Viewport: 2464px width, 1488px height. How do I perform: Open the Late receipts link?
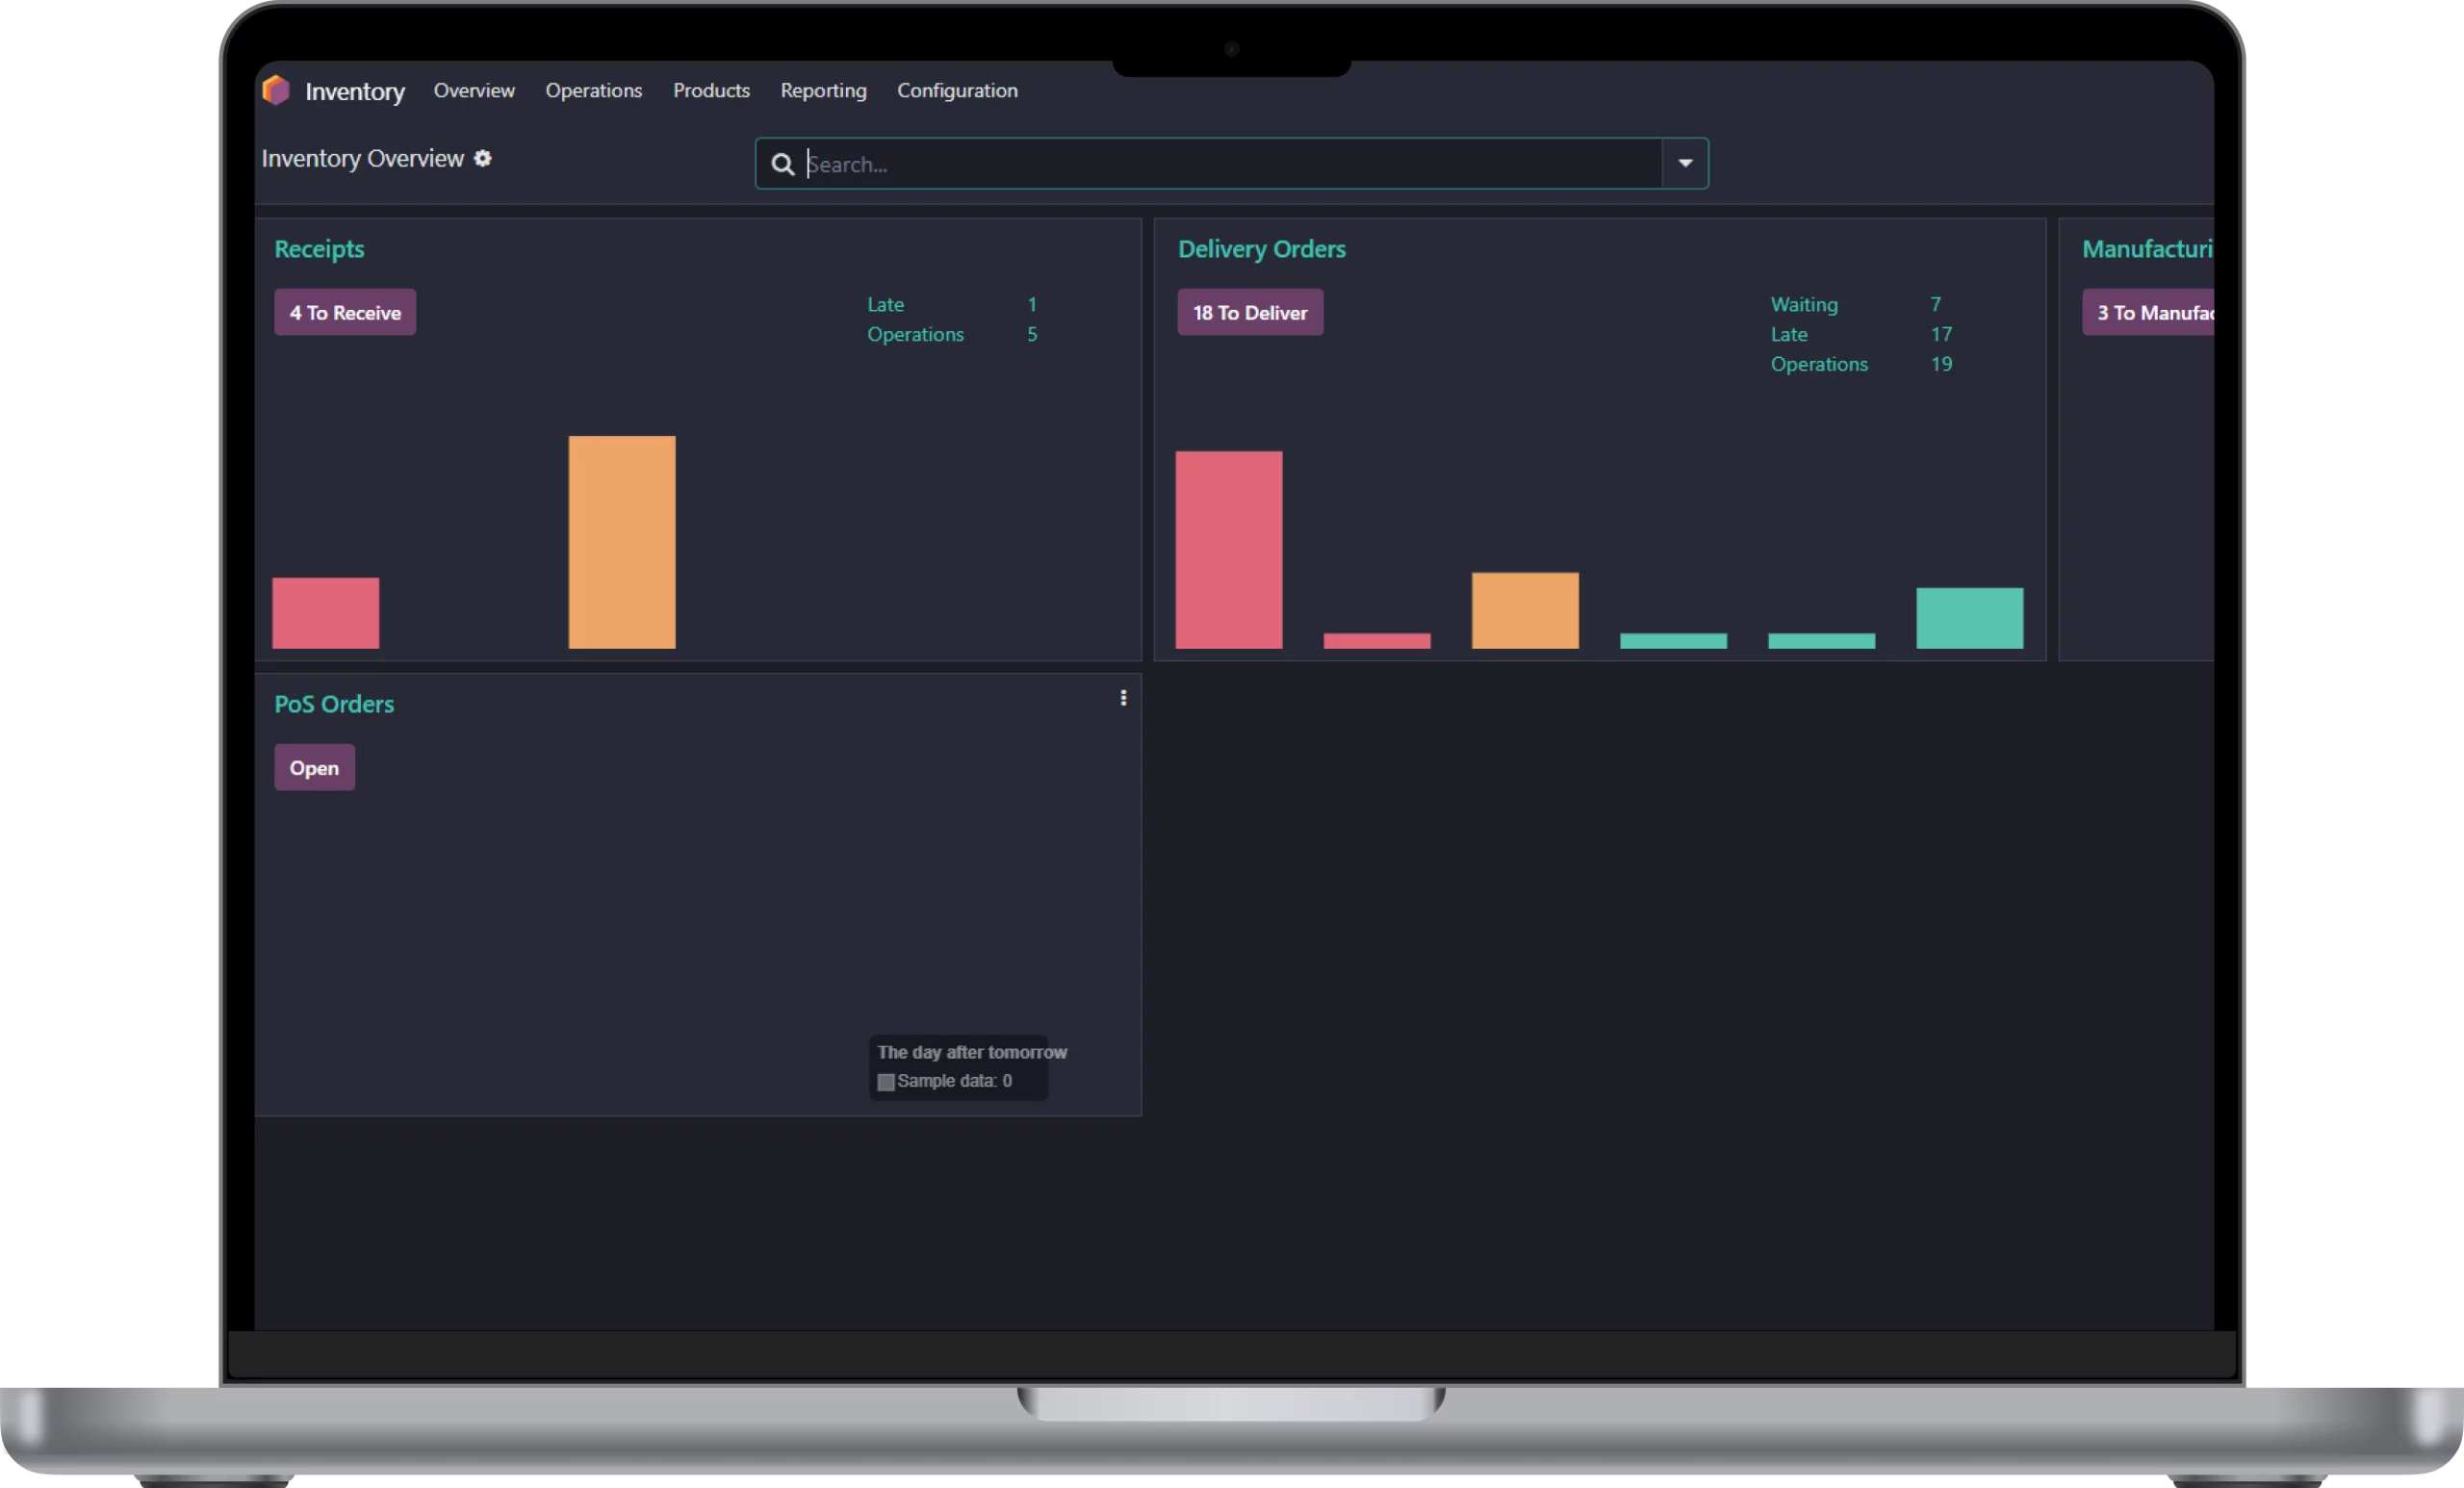(x=885, y=304)
